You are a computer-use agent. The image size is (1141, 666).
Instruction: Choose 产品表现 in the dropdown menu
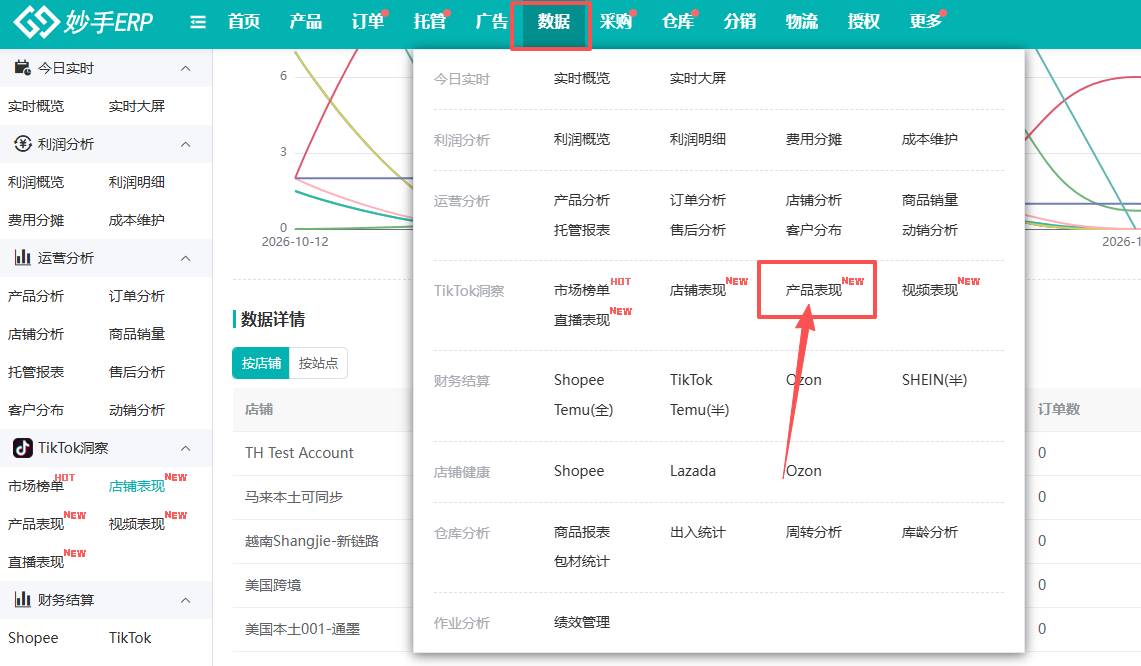pyautogui.click(x=814, y=290)
